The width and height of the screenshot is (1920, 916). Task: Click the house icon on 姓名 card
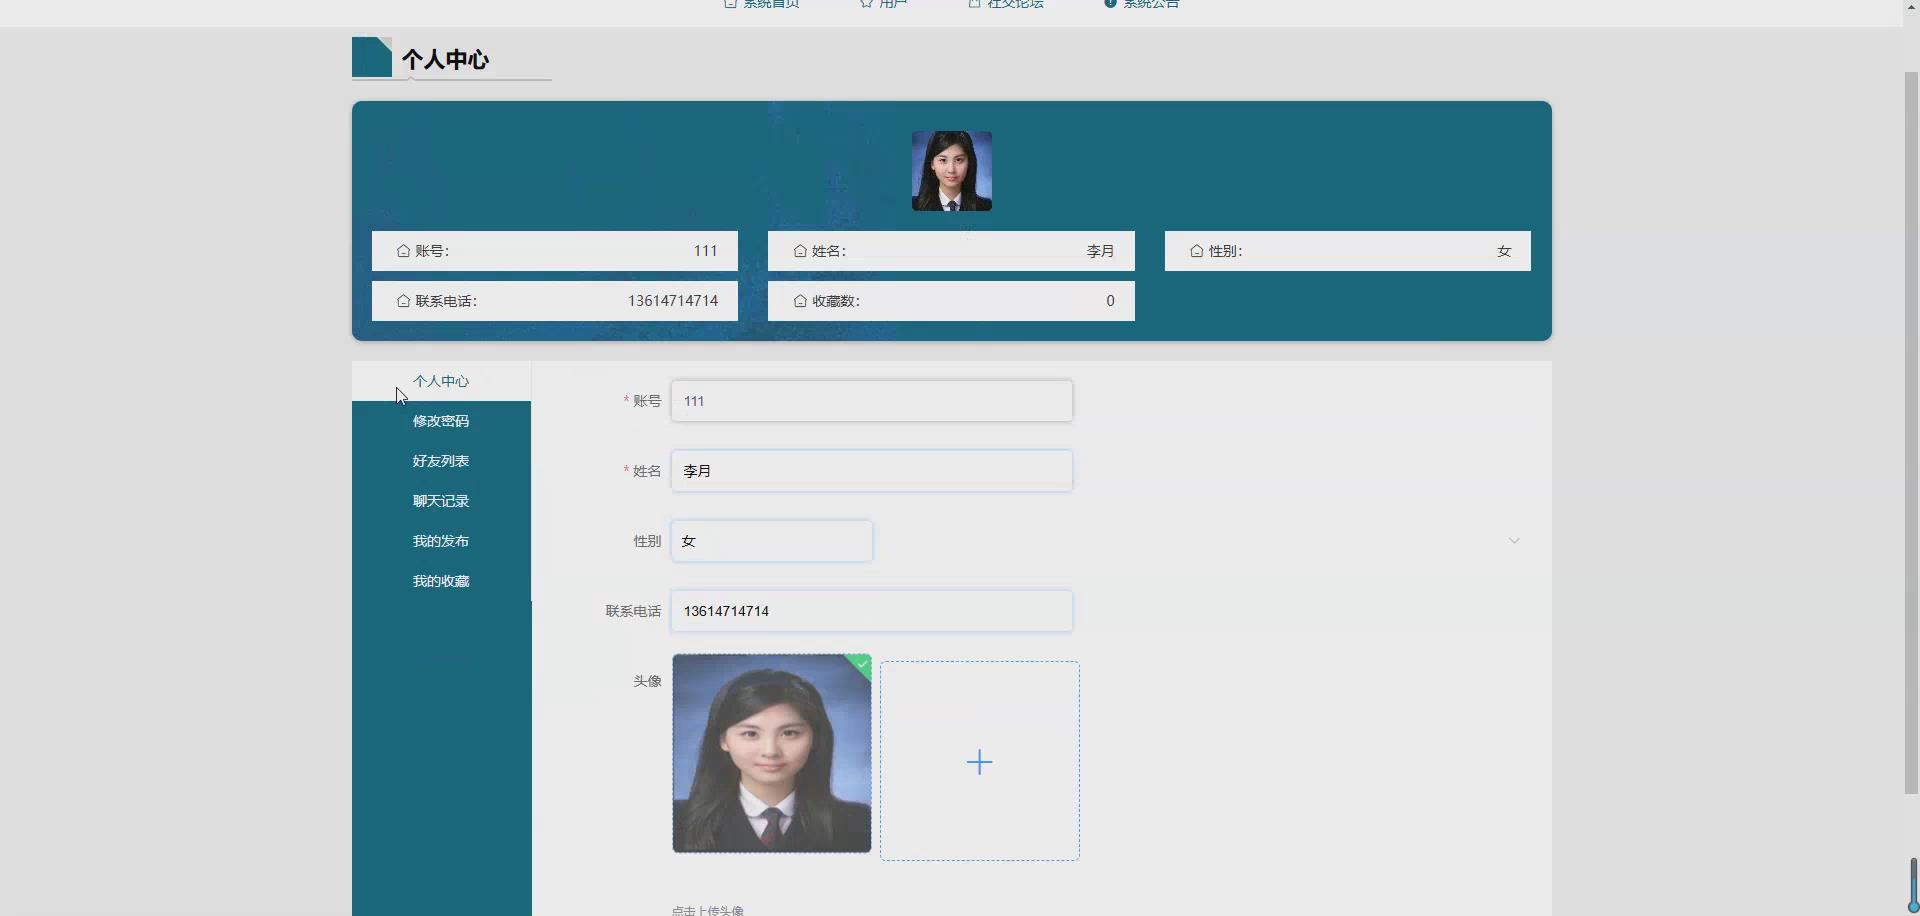pos(800,250)
